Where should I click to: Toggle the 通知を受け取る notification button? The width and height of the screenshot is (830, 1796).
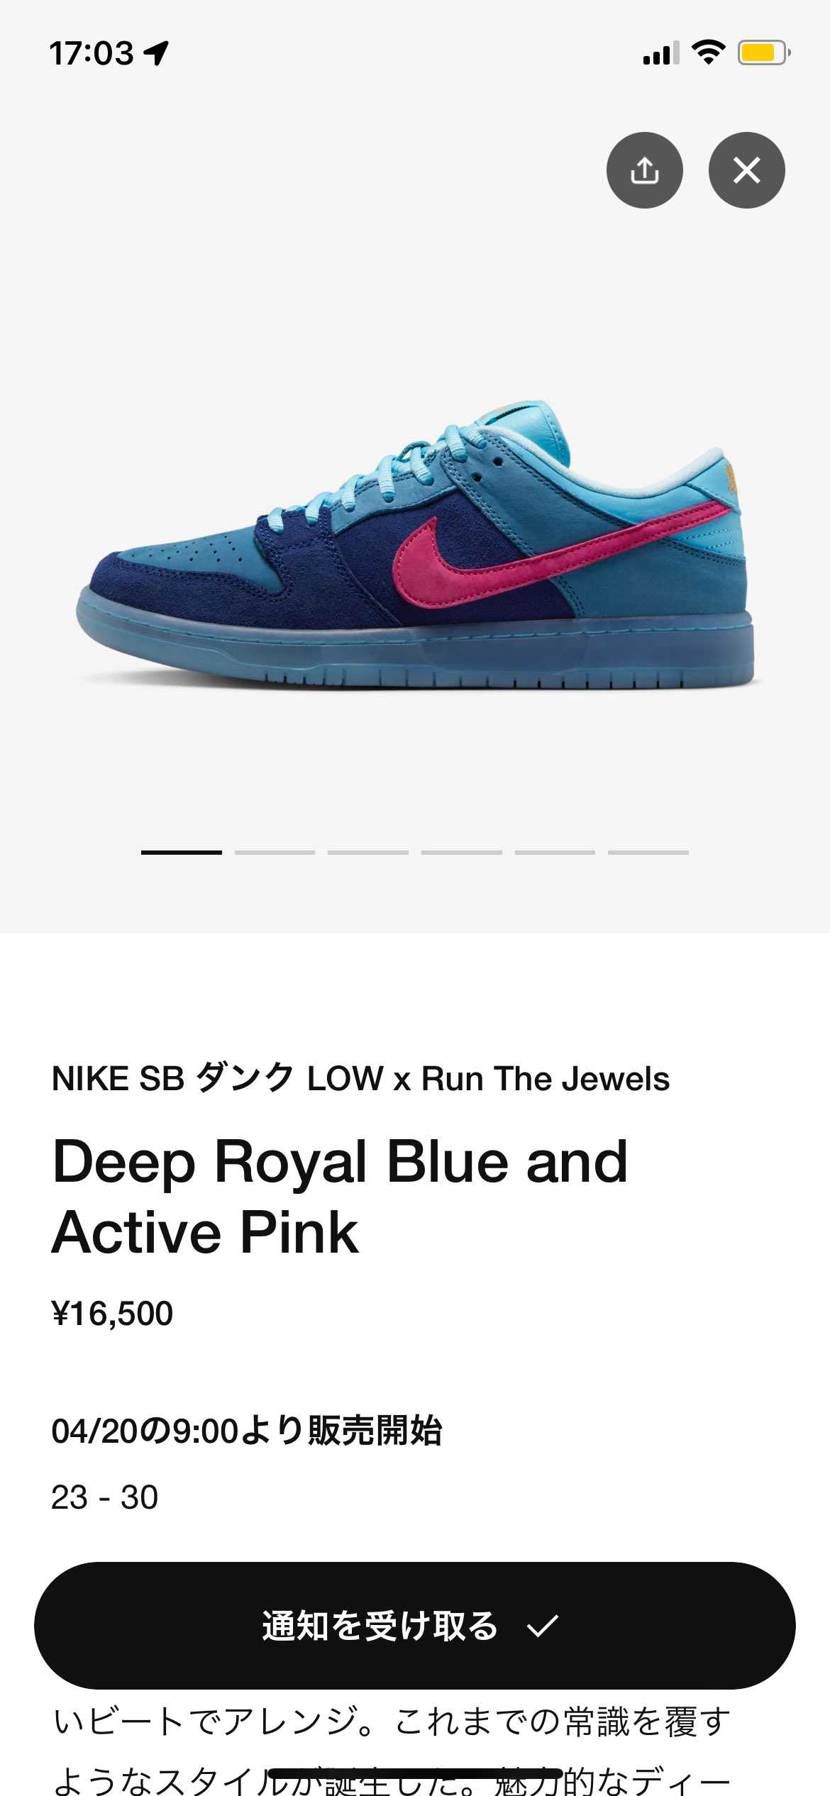pyautogui.click(x=415, y=1625)
